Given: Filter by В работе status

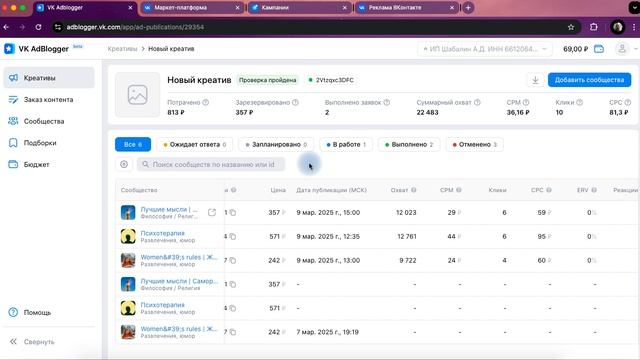Looking at the screenshot, I should pos(346,144).
